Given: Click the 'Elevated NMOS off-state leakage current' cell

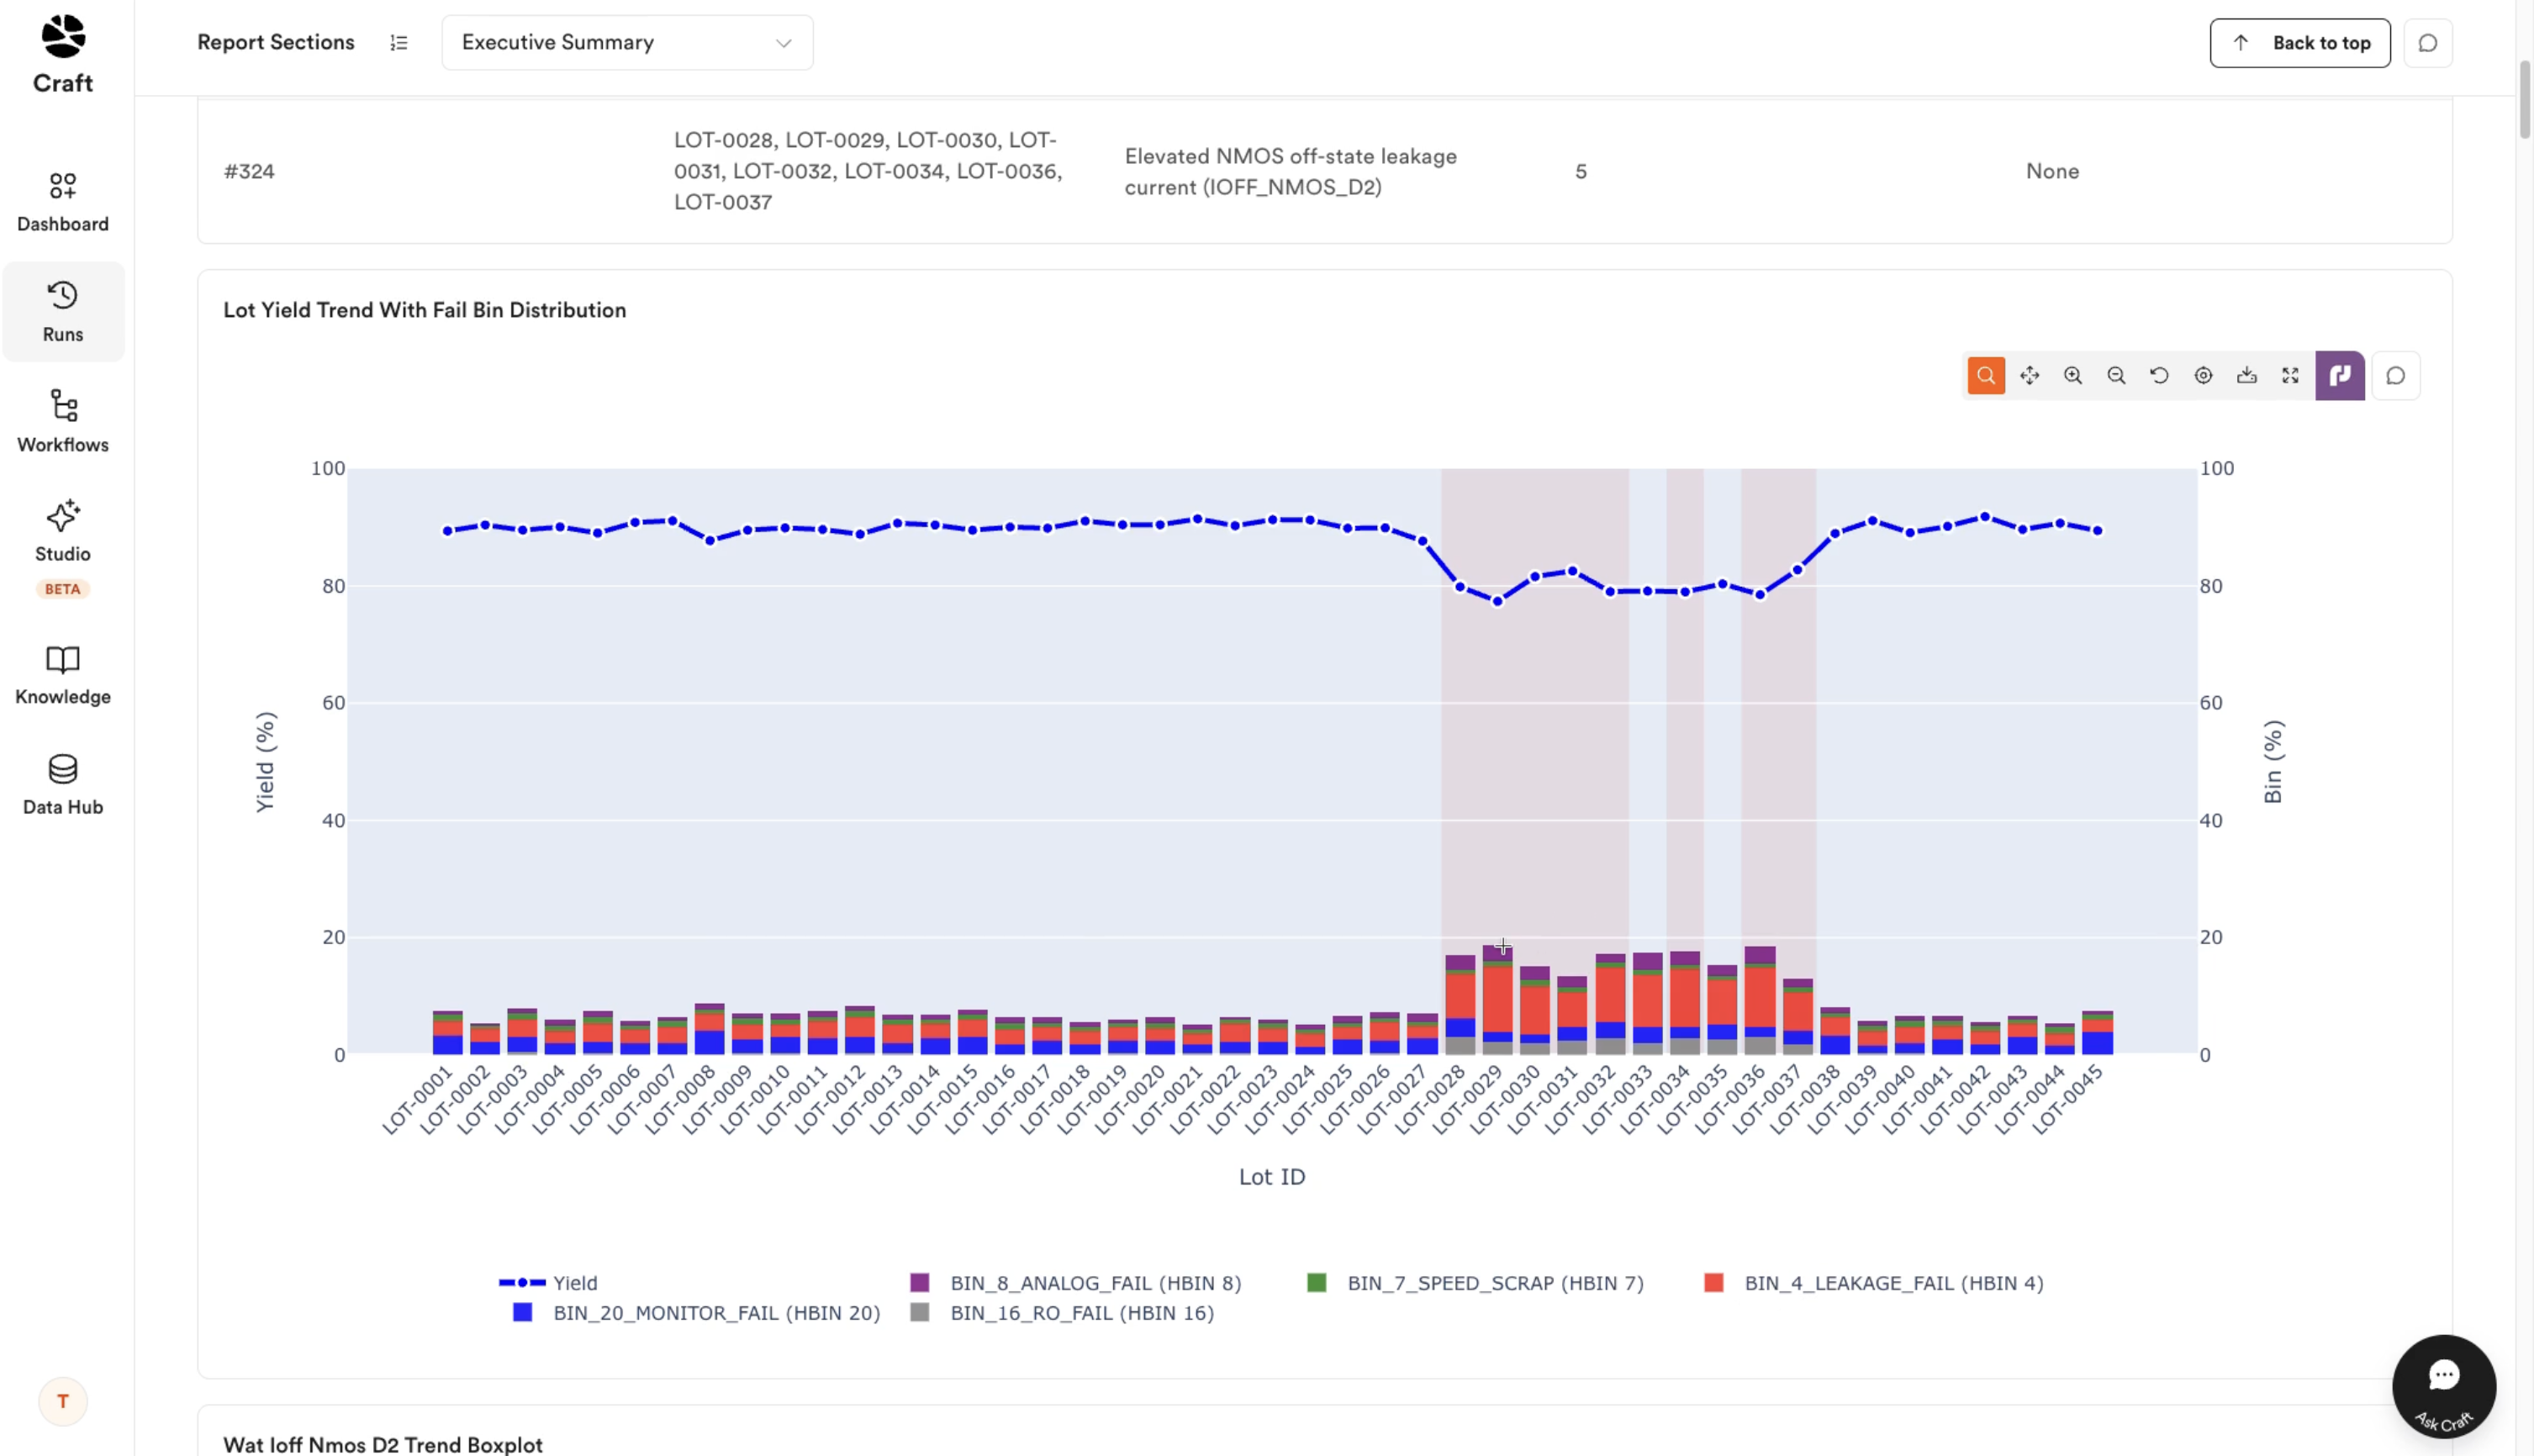Looking at the screenshot, I should [x=1290, y=171].
